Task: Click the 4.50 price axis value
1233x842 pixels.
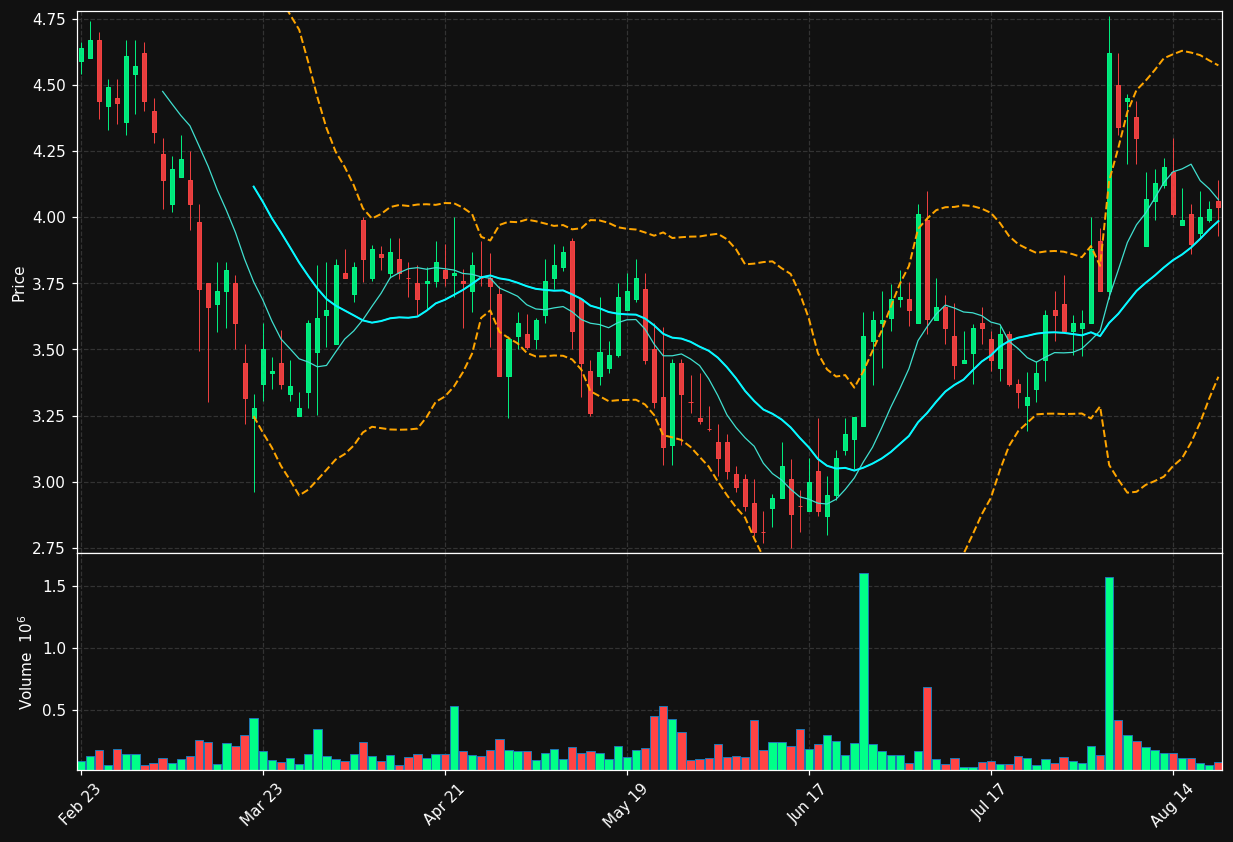Action: [51, 86]
